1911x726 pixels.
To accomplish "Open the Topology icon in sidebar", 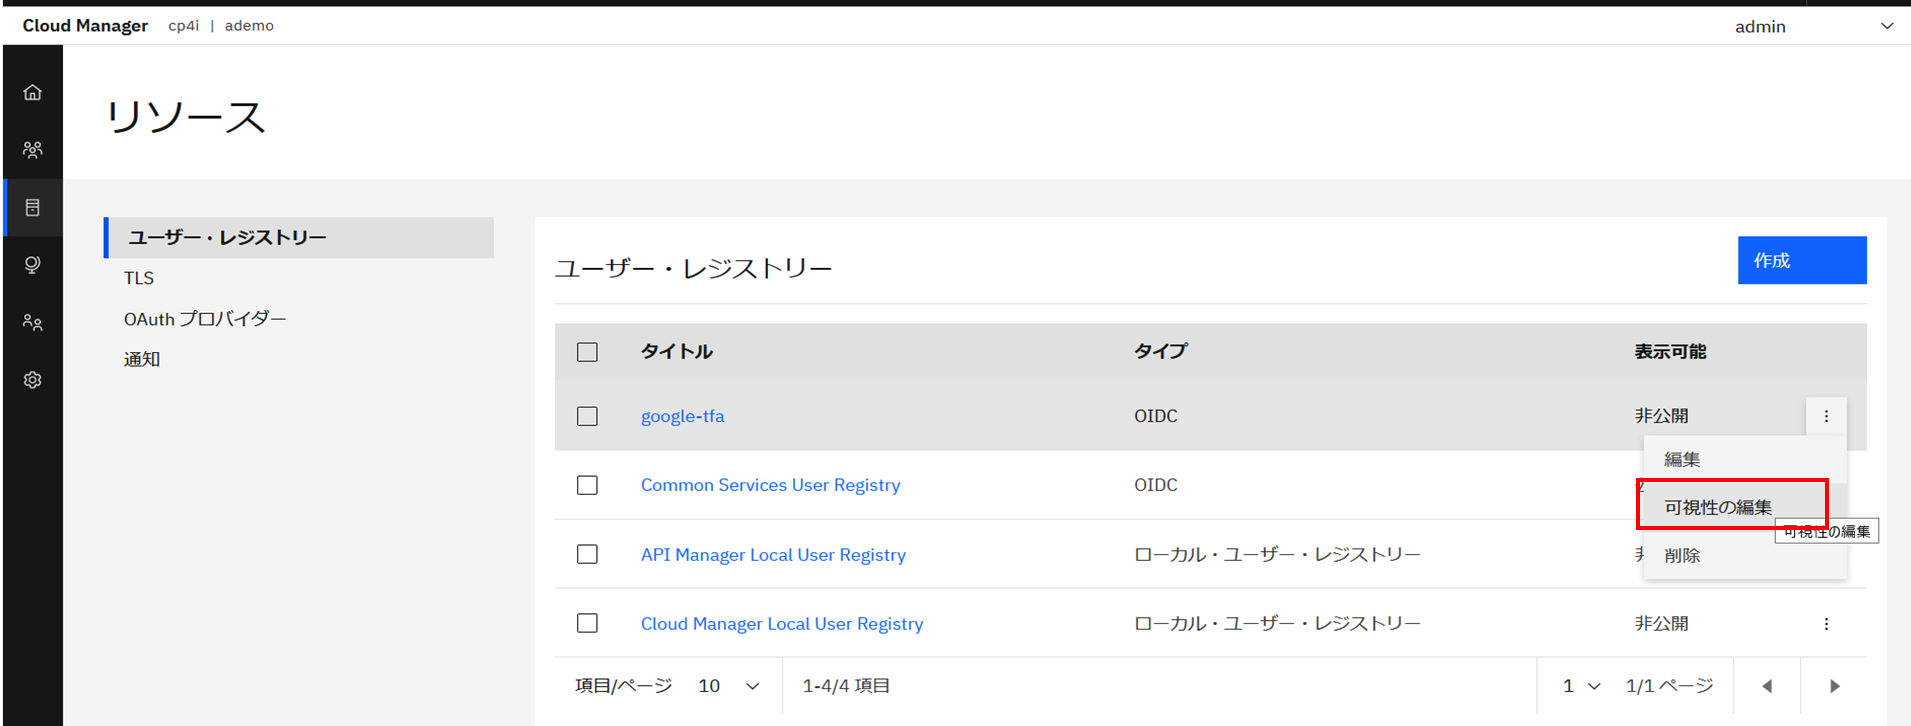I will coord(33,265).
